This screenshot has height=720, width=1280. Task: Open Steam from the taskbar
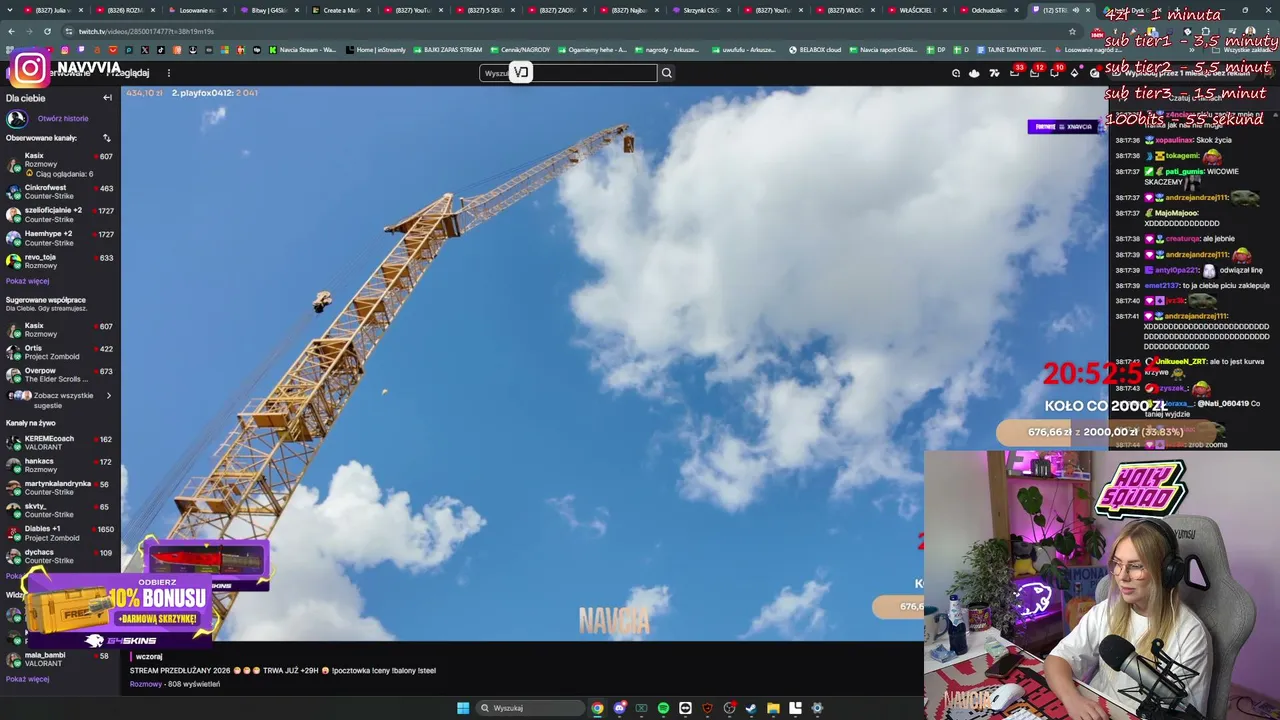coord(751,708)
